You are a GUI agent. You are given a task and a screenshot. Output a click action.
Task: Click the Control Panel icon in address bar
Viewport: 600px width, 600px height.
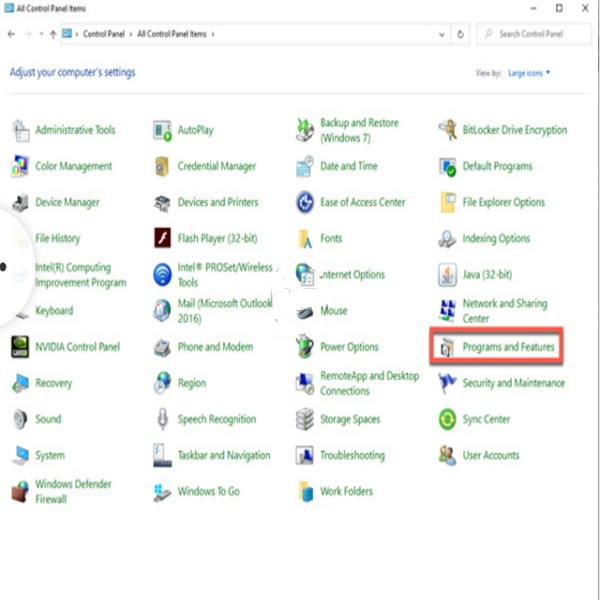pyautogui.click(x=67, y=34)
